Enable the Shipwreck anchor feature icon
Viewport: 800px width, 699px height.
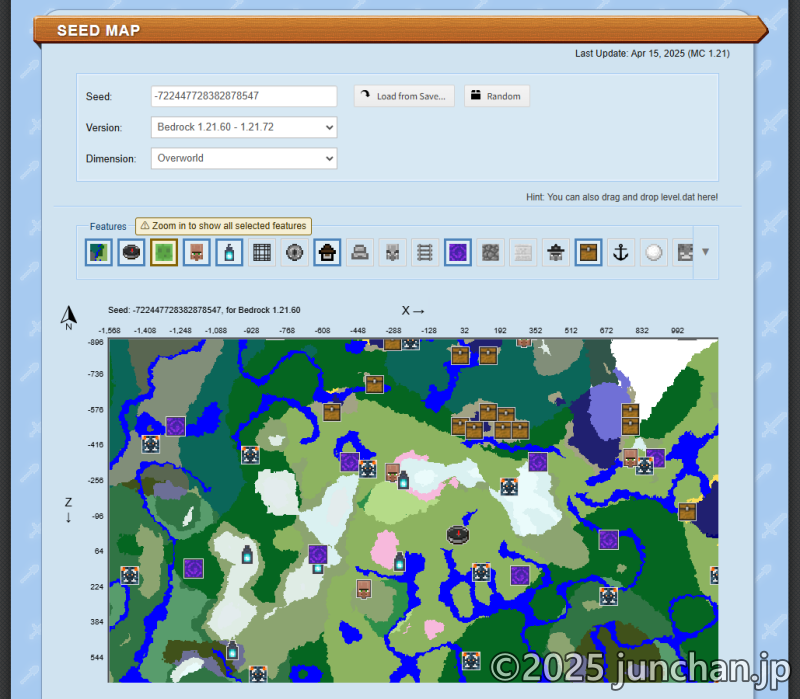click(x=621, y=252)
